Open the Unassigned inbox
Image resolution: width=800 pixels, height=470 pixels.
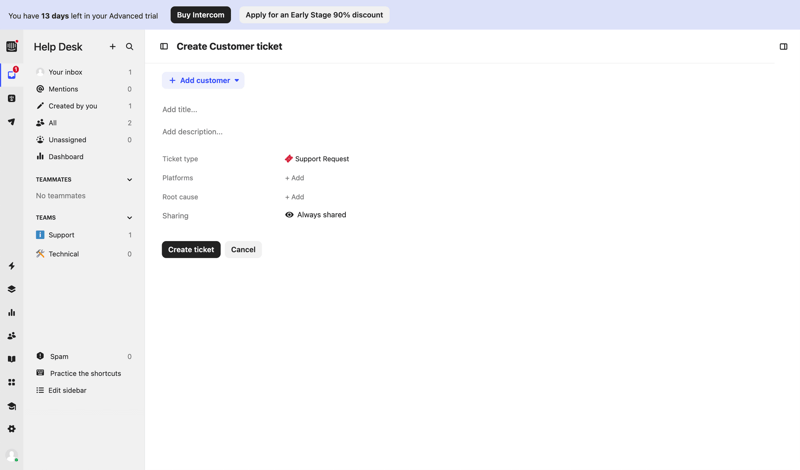pos(84,139)
